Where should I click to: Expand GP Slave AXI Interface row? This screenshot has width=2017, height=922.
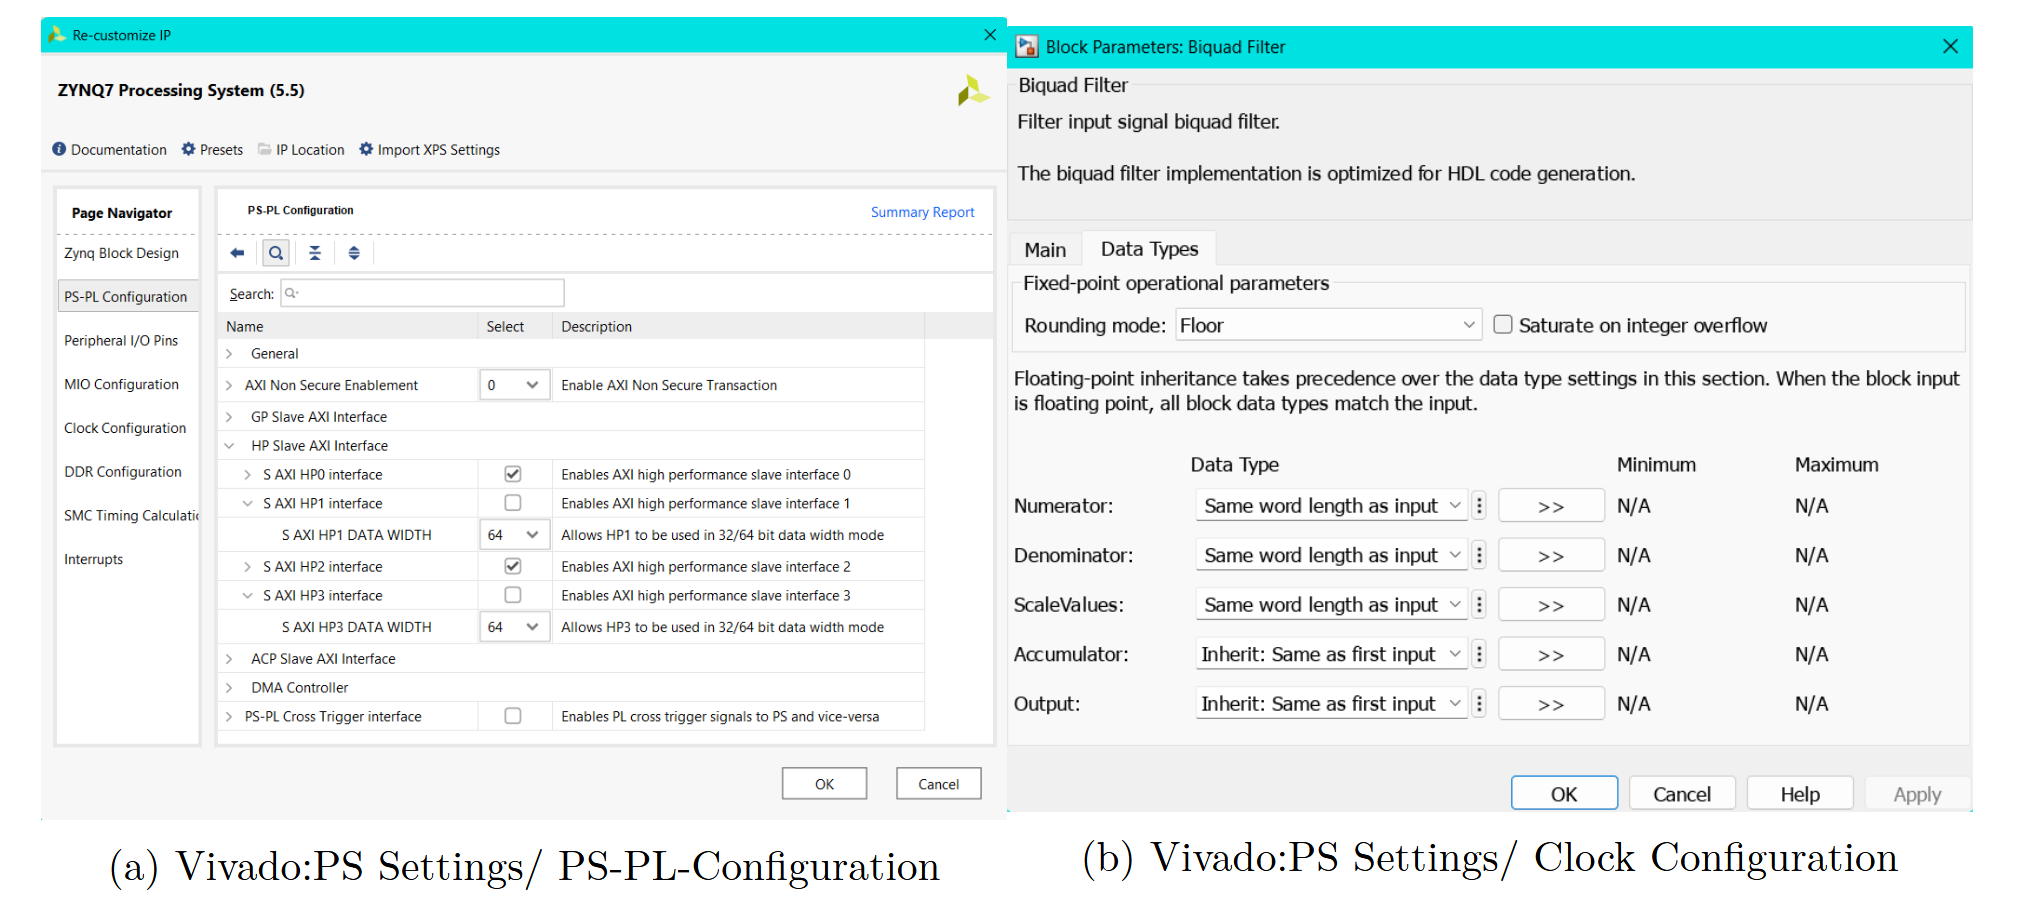pos(229,417)
